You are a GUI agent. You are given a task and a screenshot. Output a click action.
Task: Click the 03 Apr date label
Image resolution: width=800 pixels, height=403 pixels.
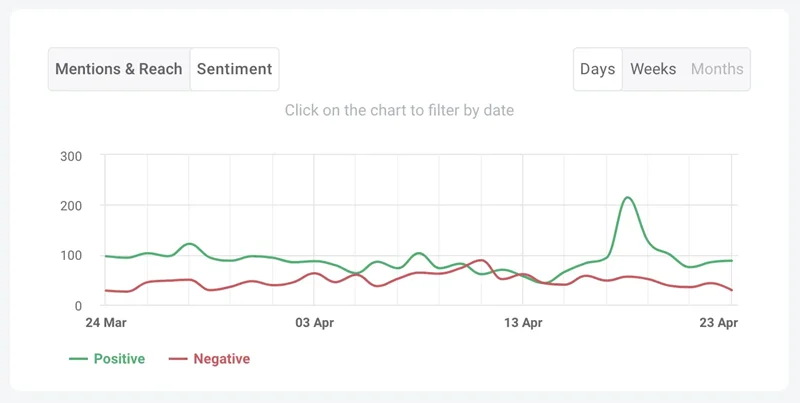[x=315, y=323]
